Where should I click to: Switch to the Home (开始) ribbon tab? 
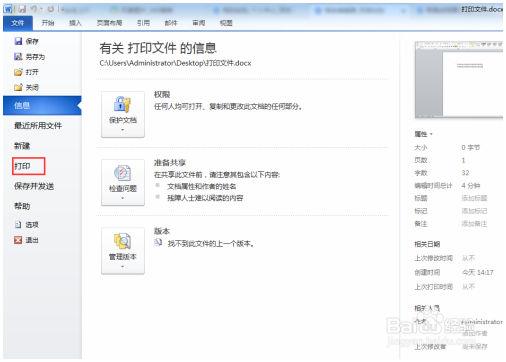tap(48, 23)
